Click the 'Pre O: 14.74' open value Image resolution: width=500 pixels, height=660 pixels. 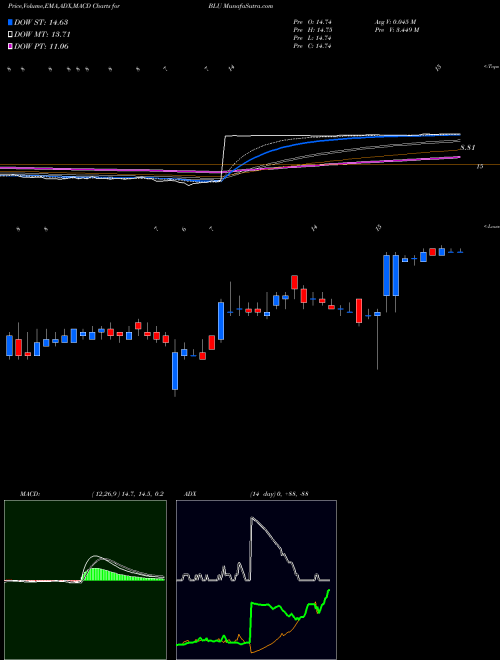tap(313, 22)
